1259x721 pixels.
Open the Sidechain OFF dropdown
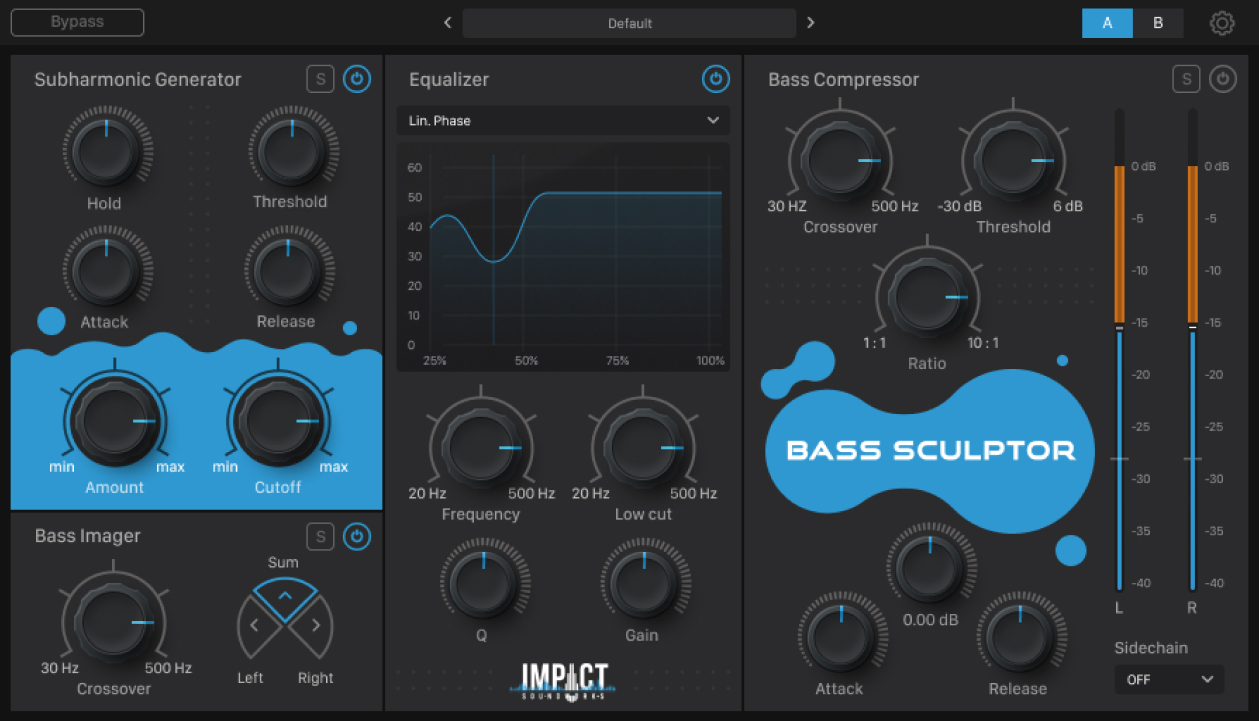pyautogui.click(x=1168, y=679)
